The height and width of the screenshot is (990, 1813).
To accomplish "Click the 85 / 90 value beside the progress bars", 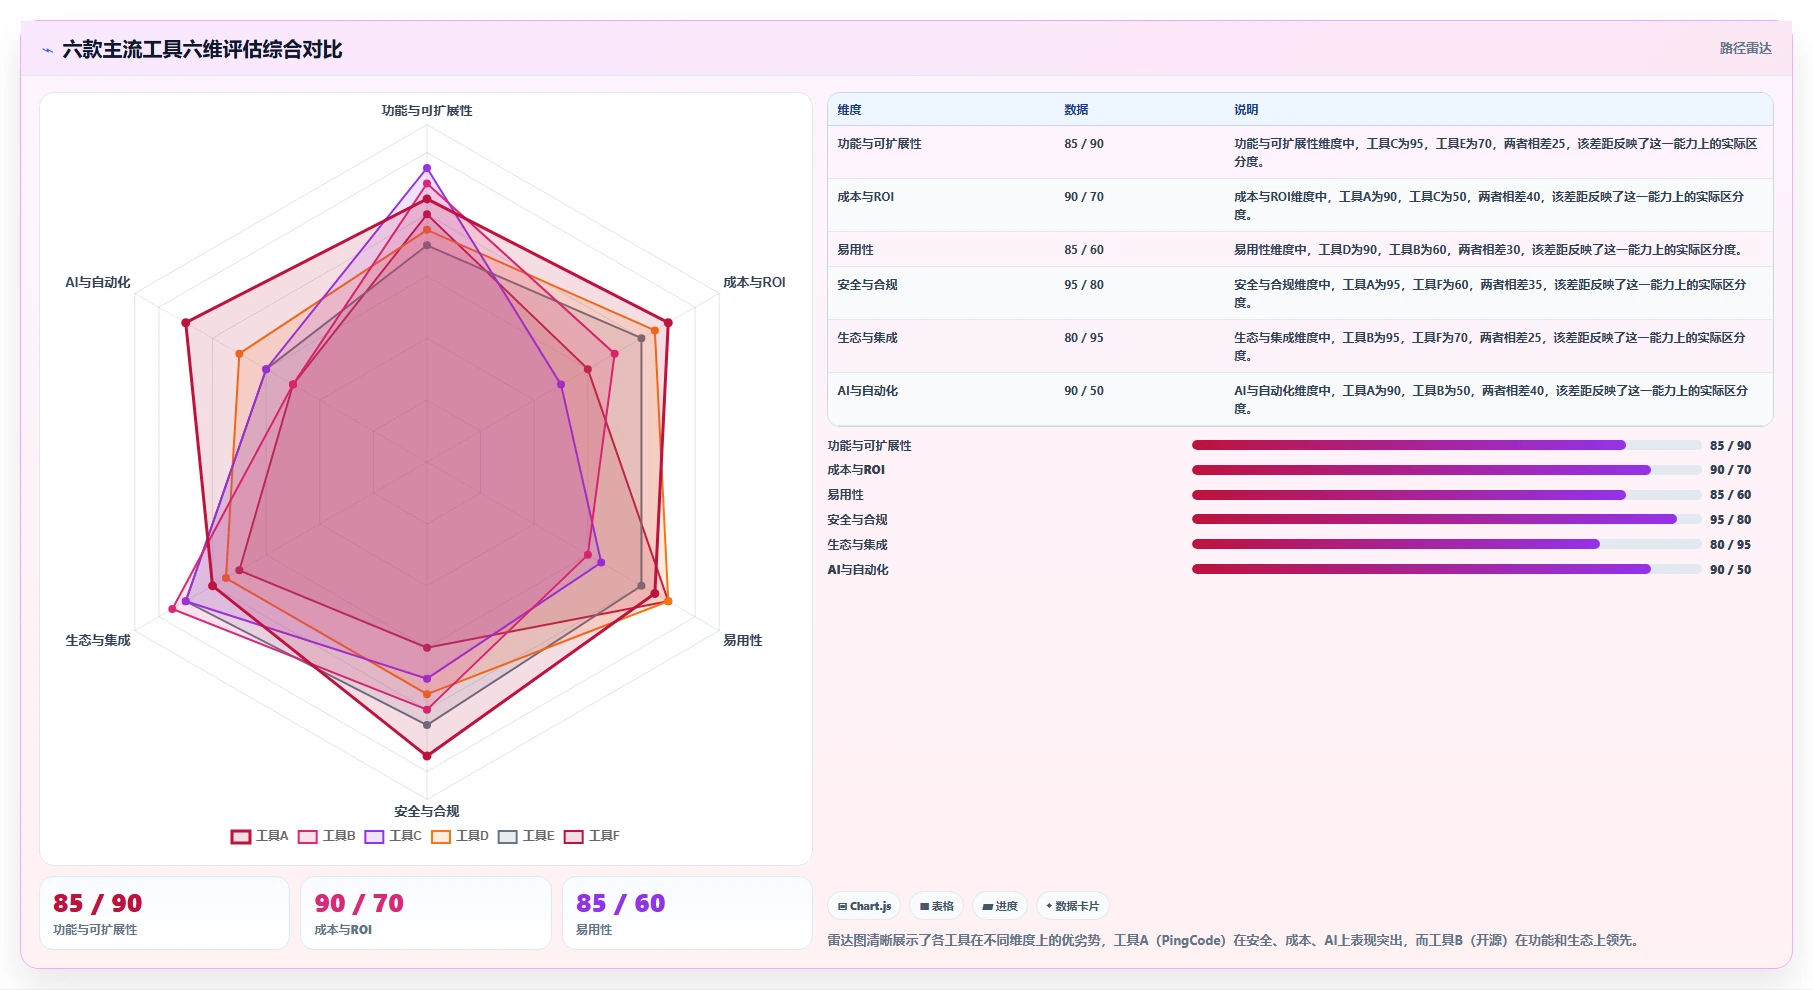I will pyautogui.click(x=1730, y=446).
